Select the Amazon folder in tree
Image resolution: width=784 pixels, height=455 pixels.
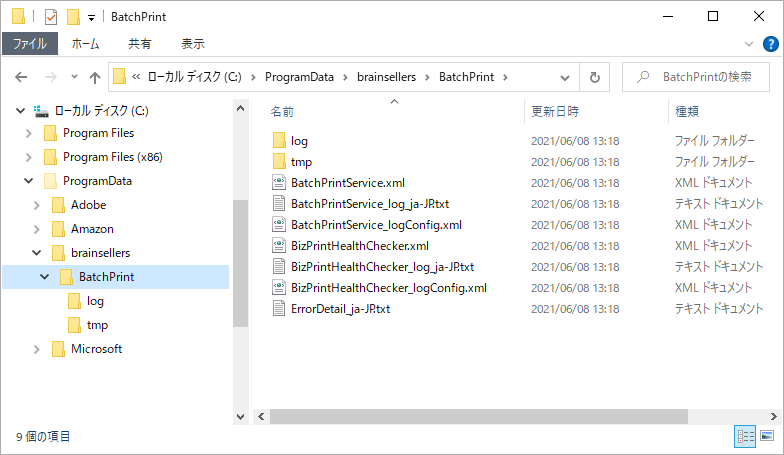point(92,229)
